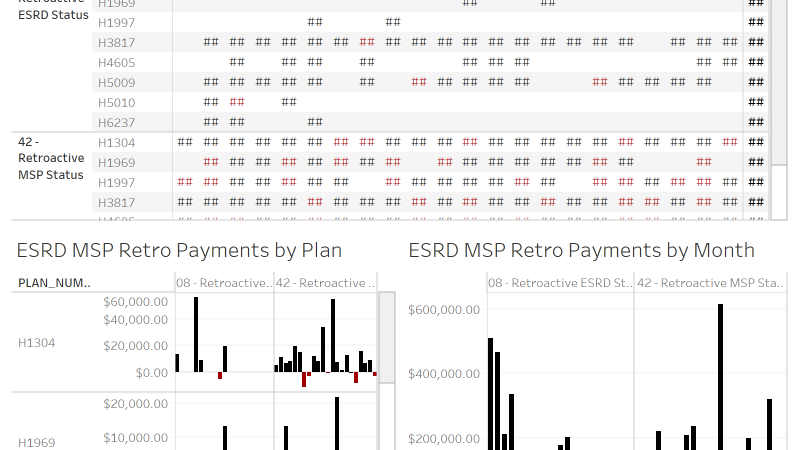Viewport: 800px width, 450px height.
Task: Click the $10,000.00 axis label for H1969
Action: point(135,438)
